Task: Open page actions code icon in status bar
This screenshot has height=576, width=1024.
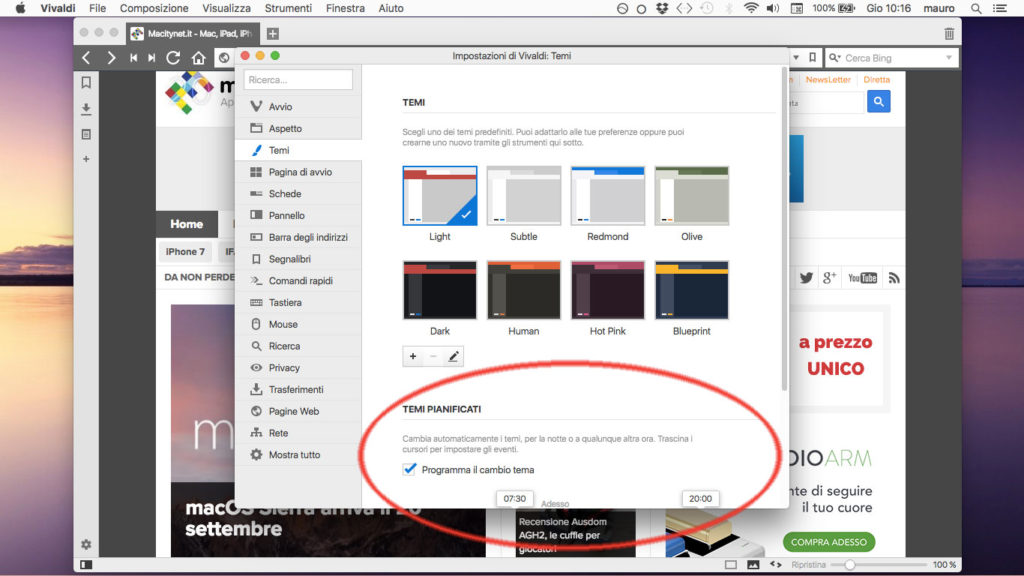Action: click(776, 564)
